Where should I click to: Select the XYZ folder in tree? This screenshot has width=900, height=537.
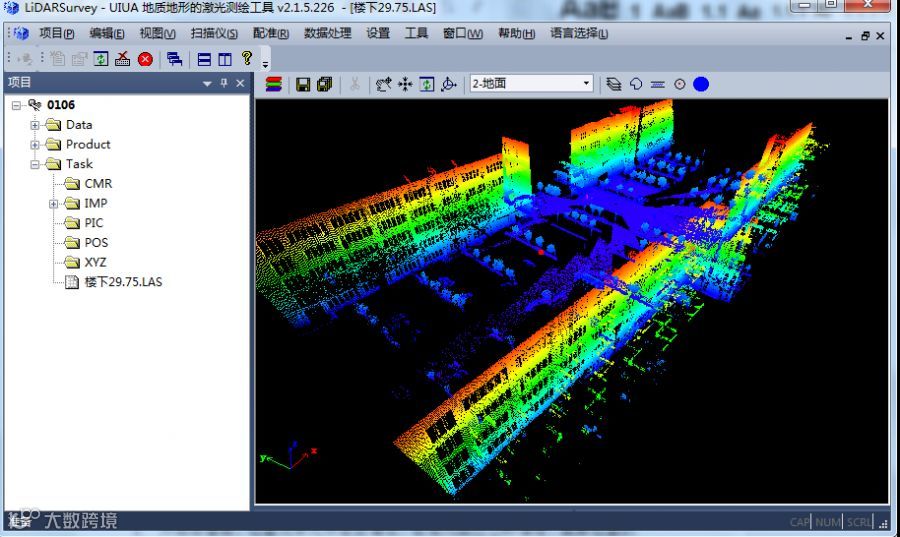click(95, 262)
